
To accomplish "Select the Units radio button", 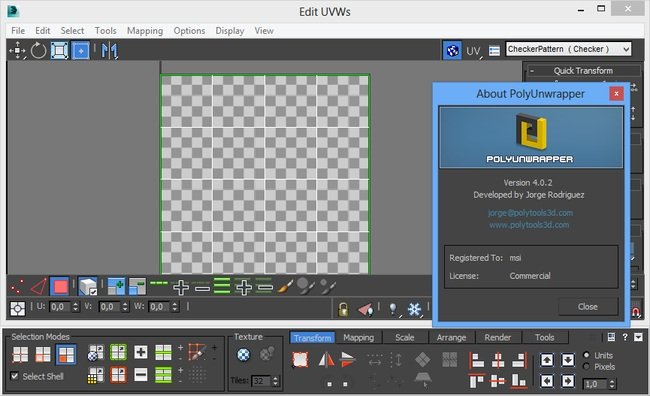I will pyautogui.click(x=586, y=355).
